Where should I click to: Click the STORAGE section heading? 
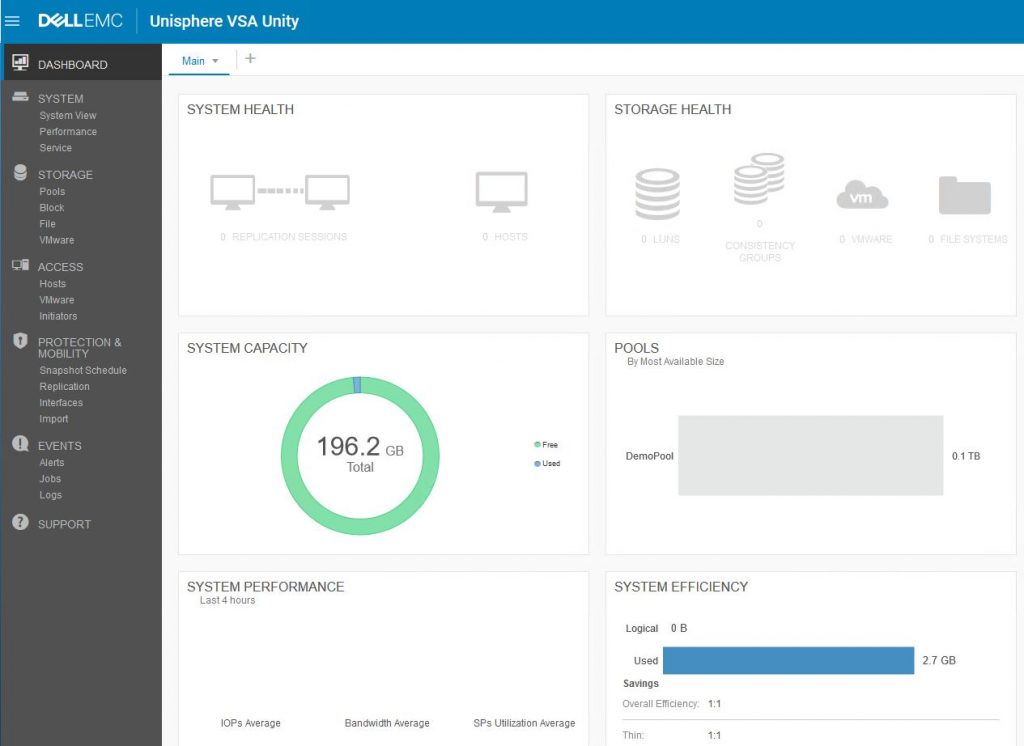click(x=65, y=175)
